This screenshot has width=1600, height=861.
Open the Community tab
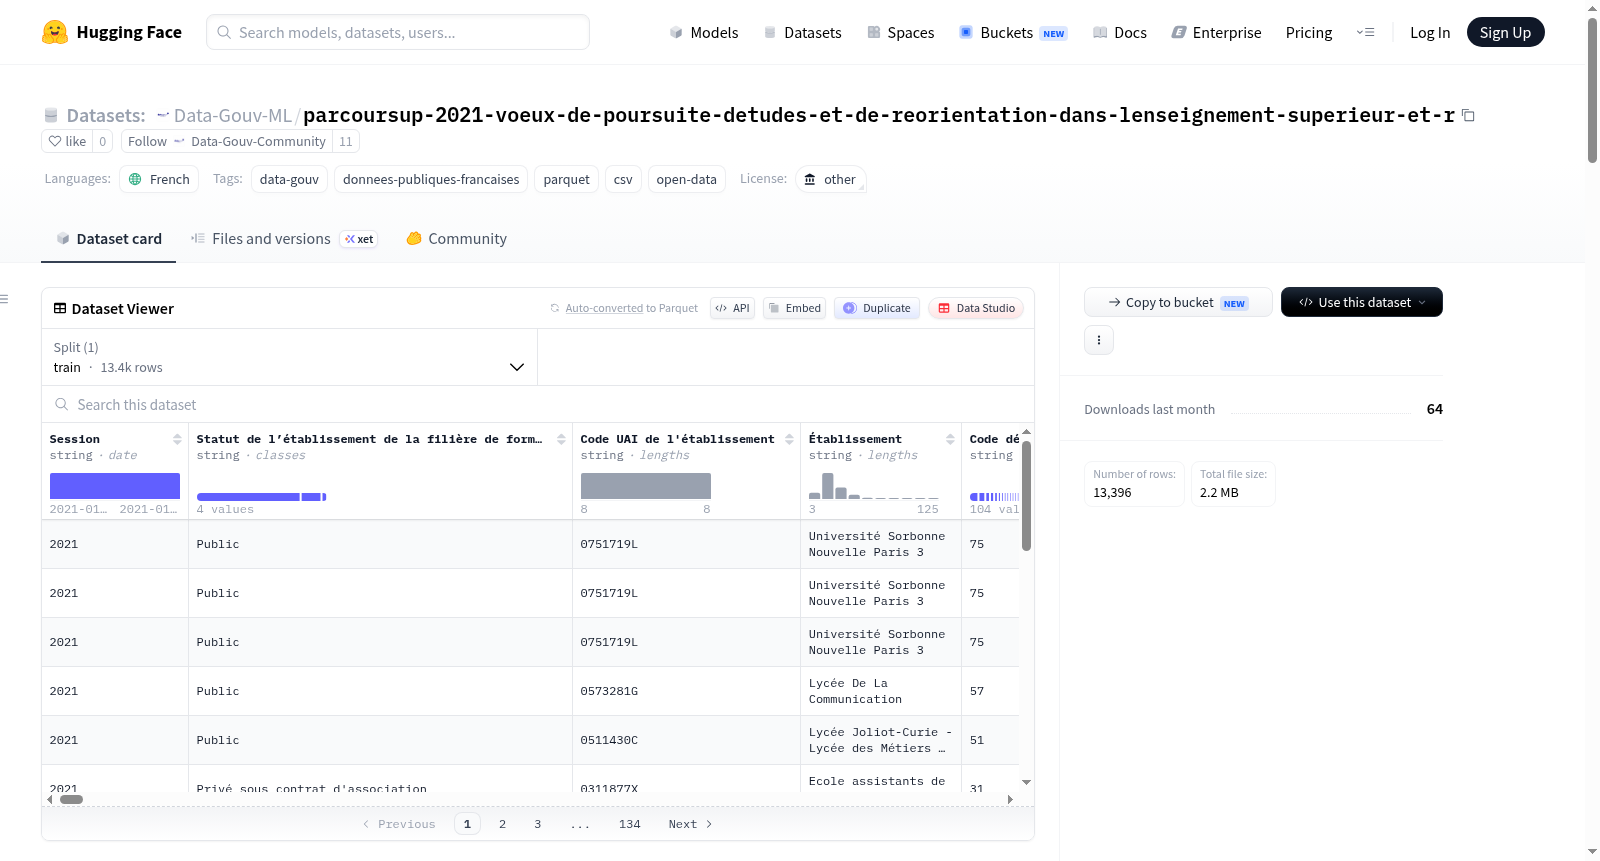click(x=457, y=239)
